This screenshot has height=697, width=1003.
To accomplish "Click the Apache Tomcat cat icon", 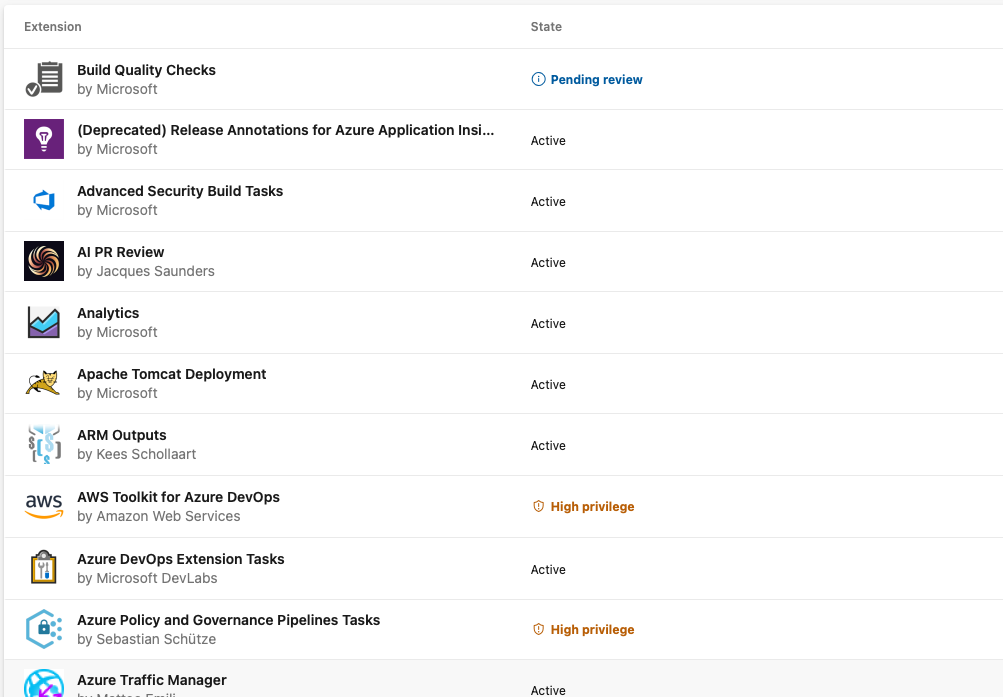I will point(43,383).
